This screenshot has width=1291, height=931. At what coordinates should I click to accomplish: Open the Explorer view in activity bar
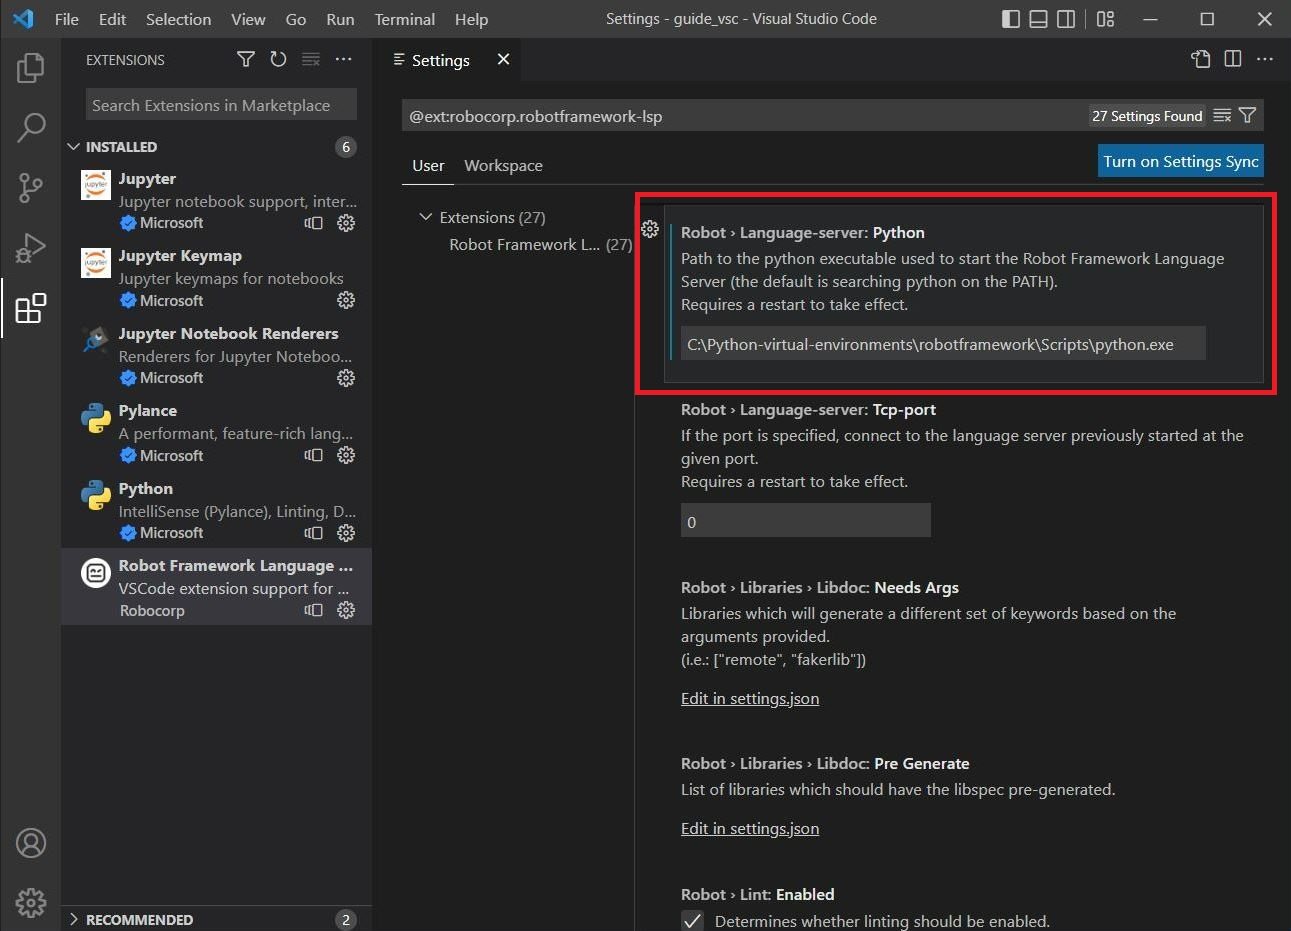click(31, 68)
